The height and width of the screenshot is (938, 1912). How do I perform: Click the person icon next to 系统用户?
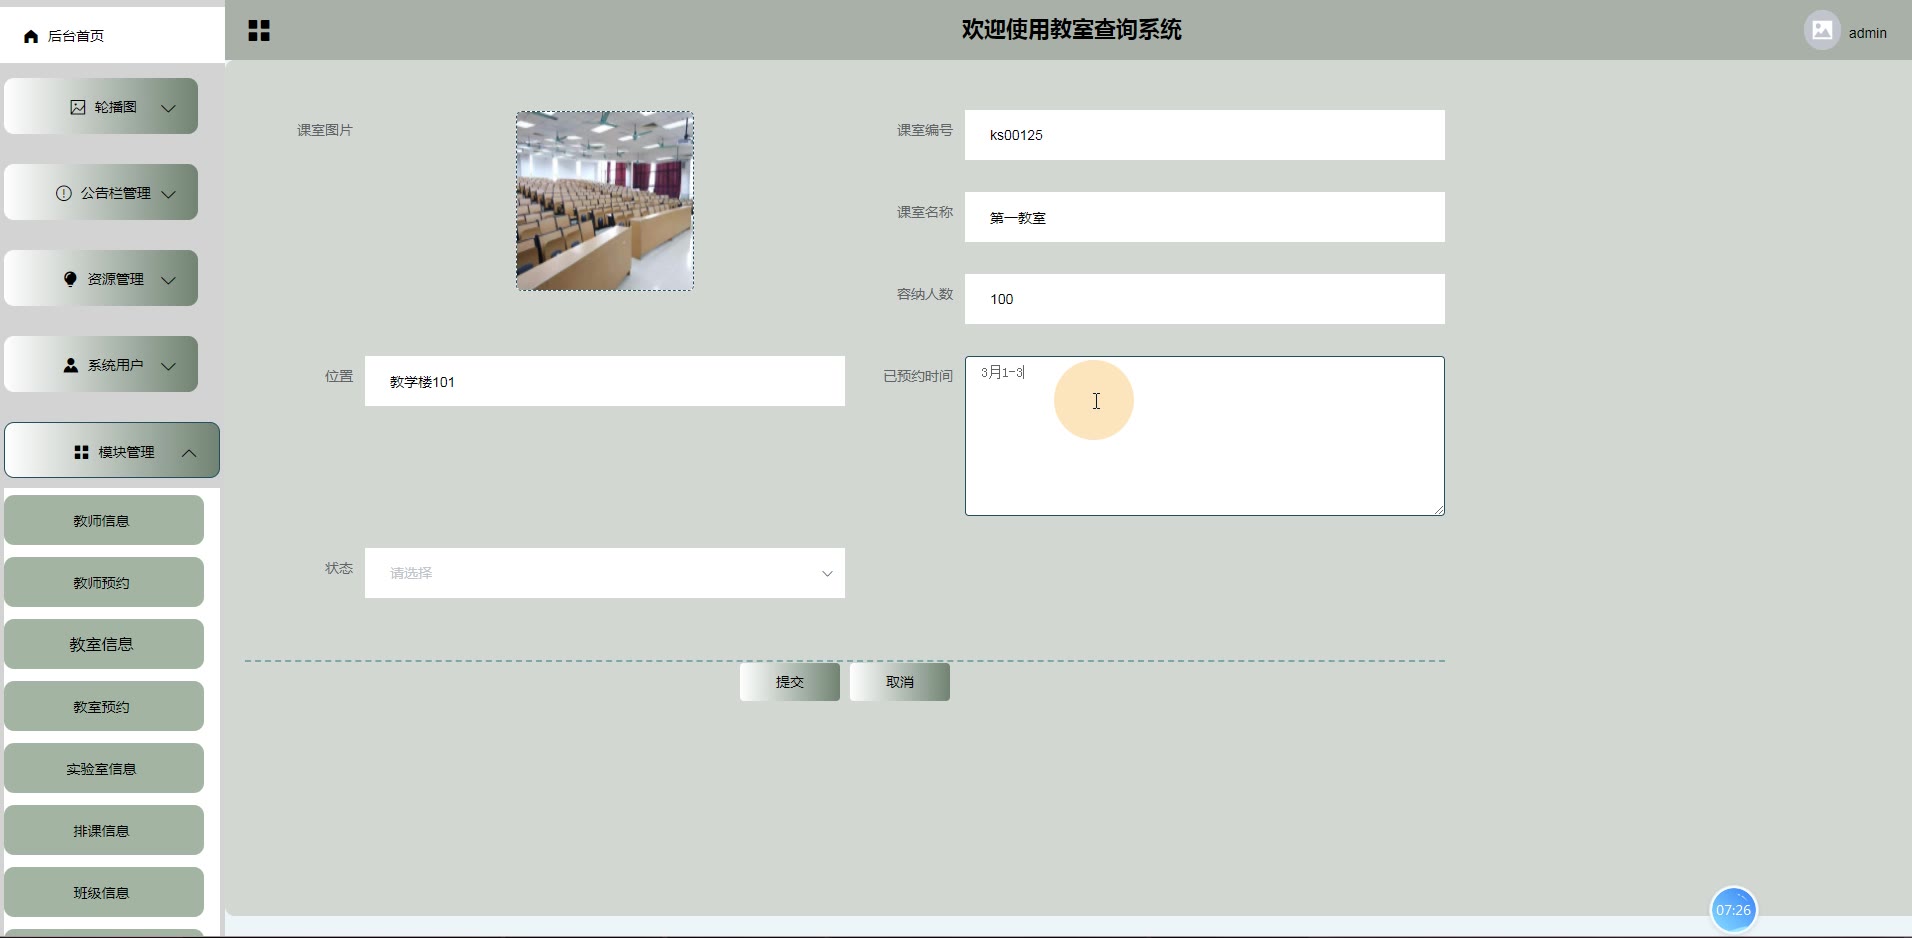tap(71, 365)
